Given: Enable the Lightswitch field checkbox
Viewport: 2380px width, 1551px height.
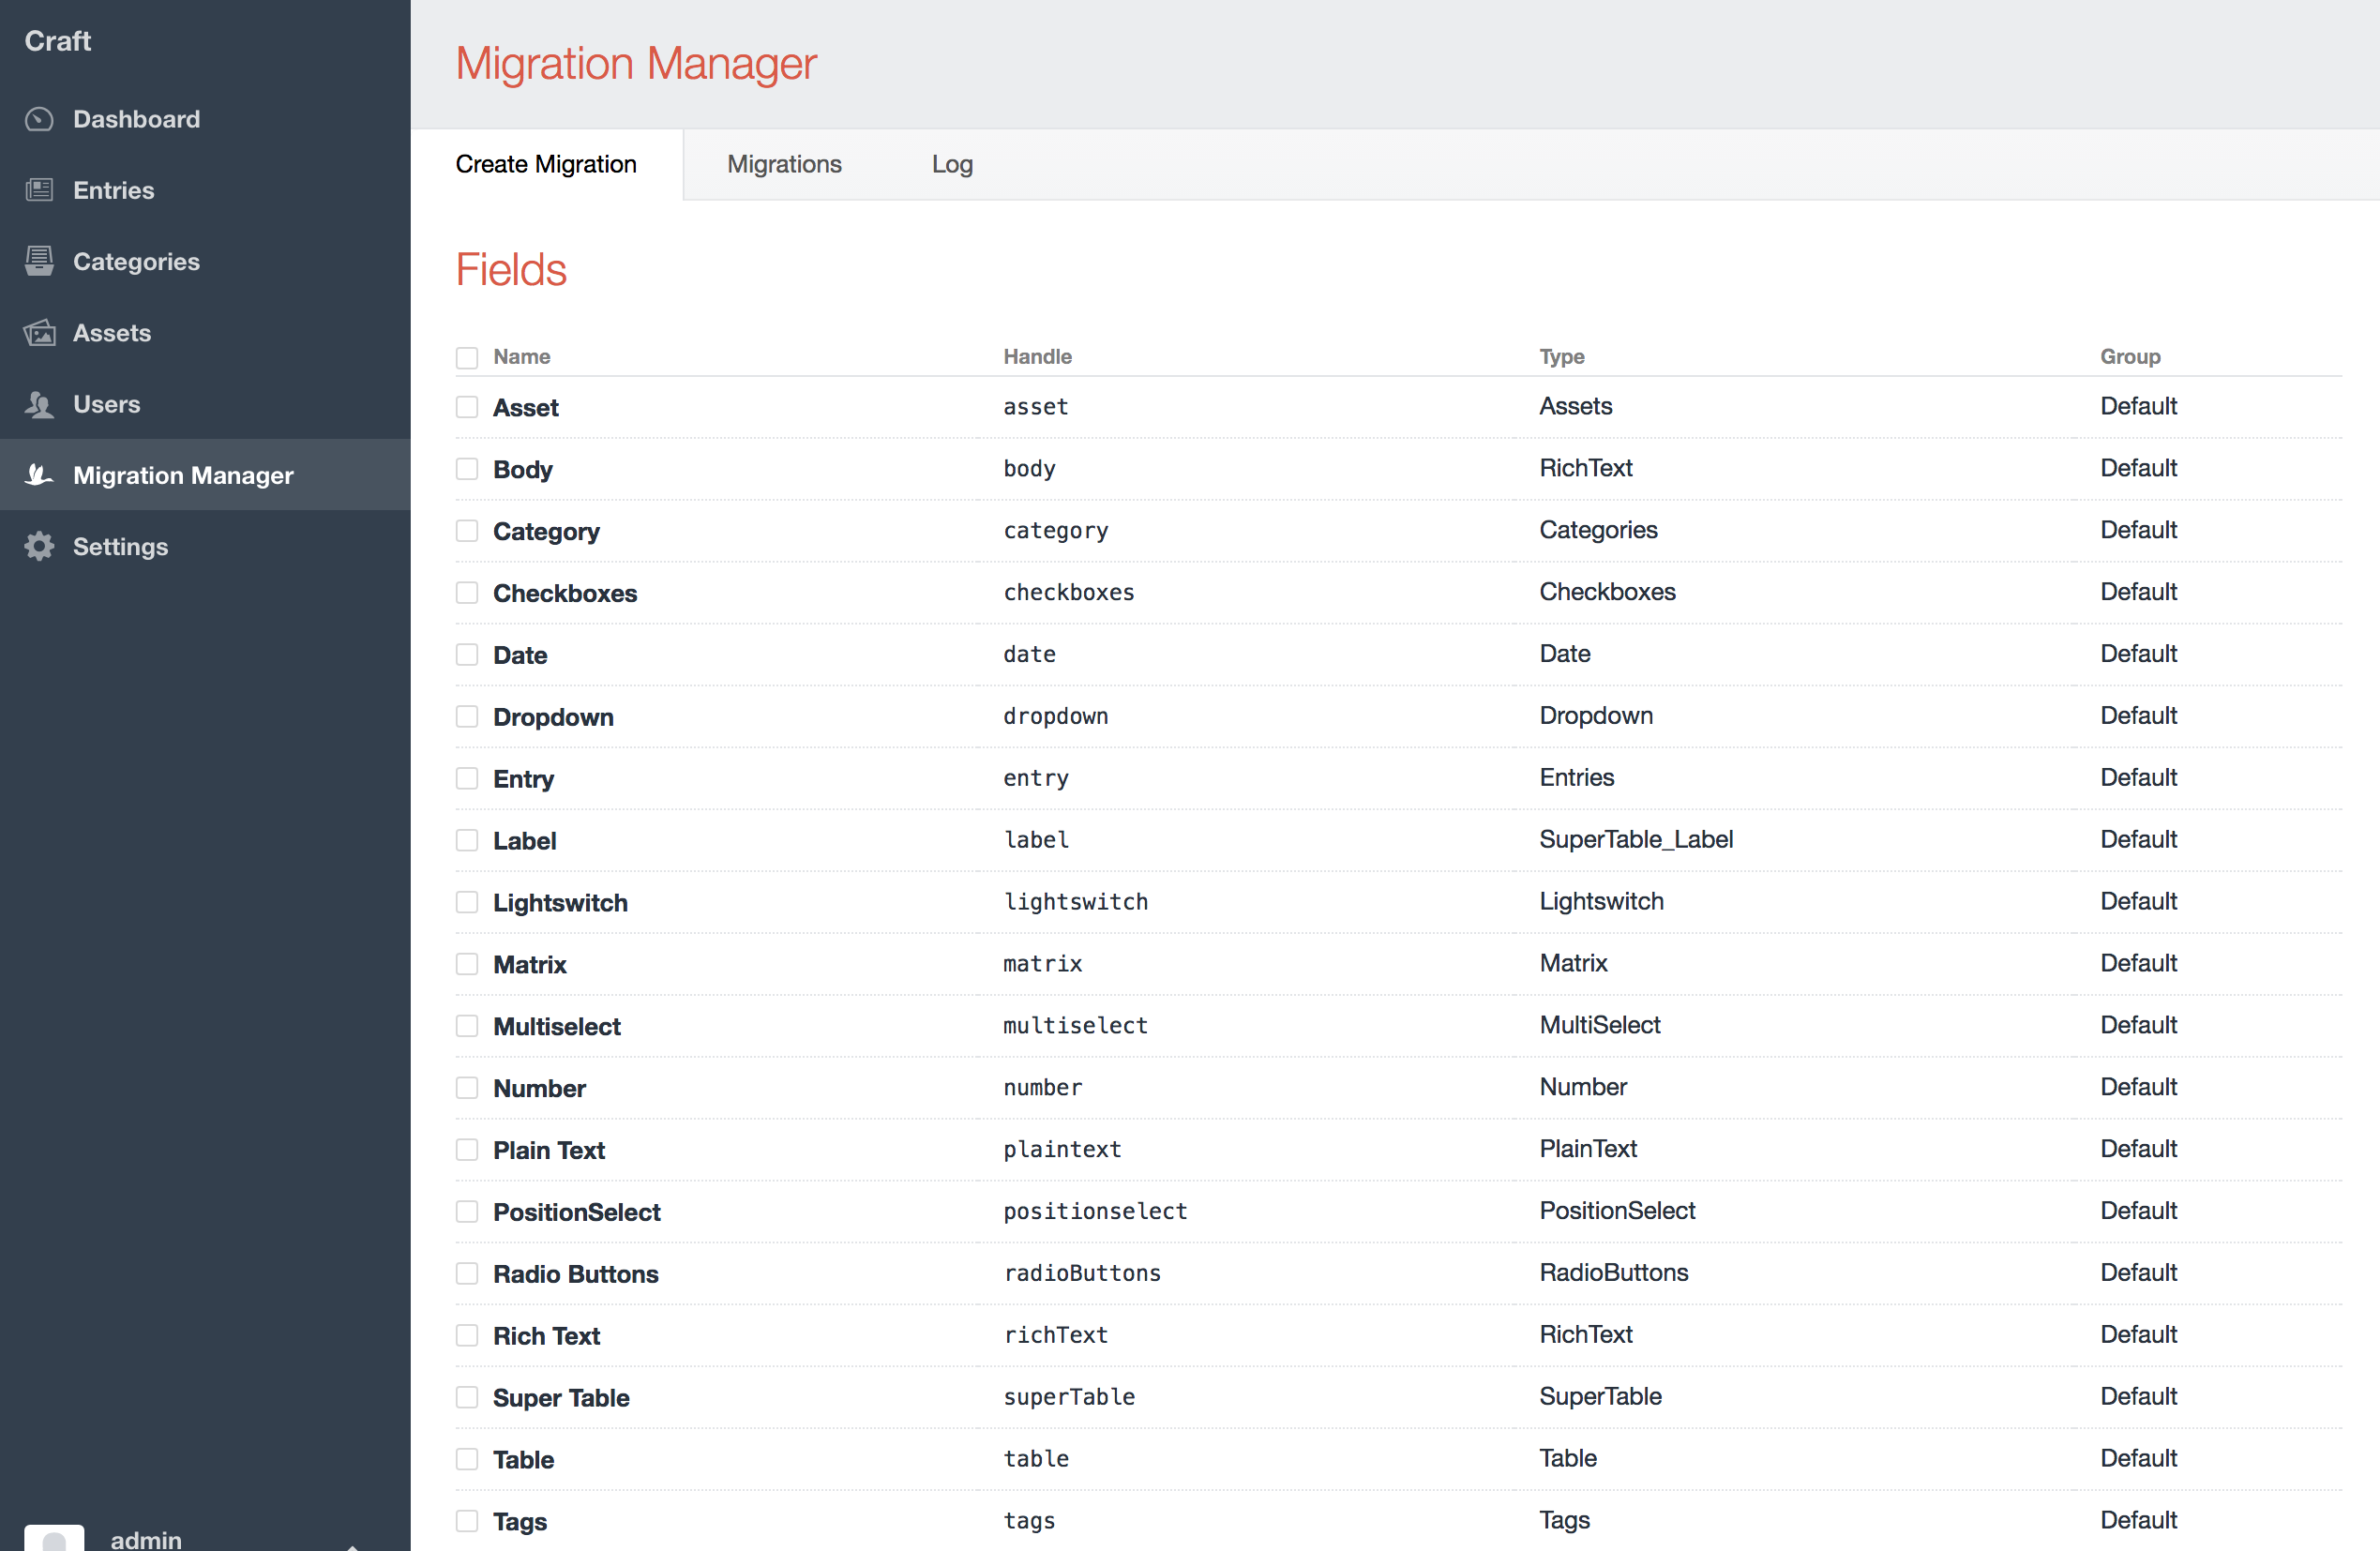Looking at the screenshot, I should click(467, 902).
